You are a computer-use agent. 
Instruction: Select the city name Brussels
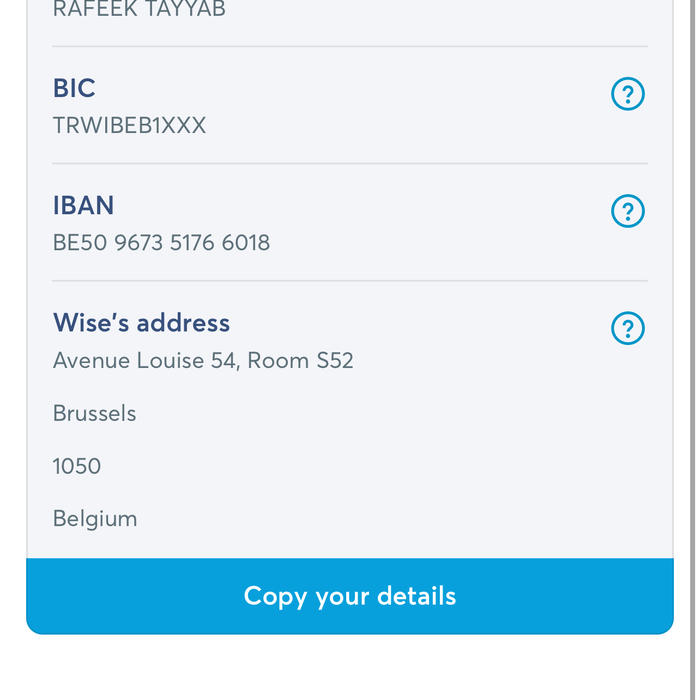94,413
